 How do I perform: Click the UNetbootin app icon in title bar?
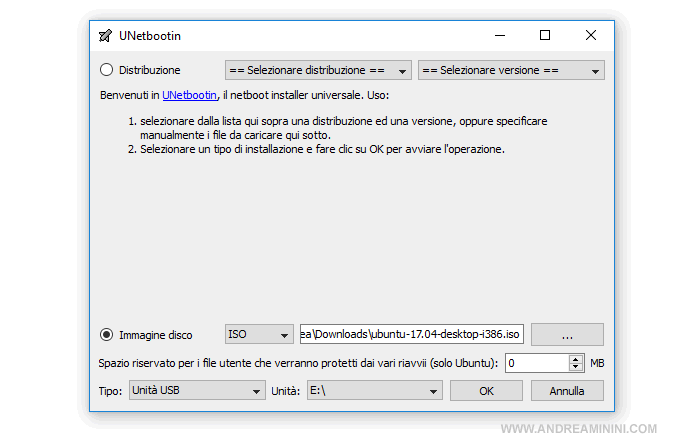tap(106, 36)
